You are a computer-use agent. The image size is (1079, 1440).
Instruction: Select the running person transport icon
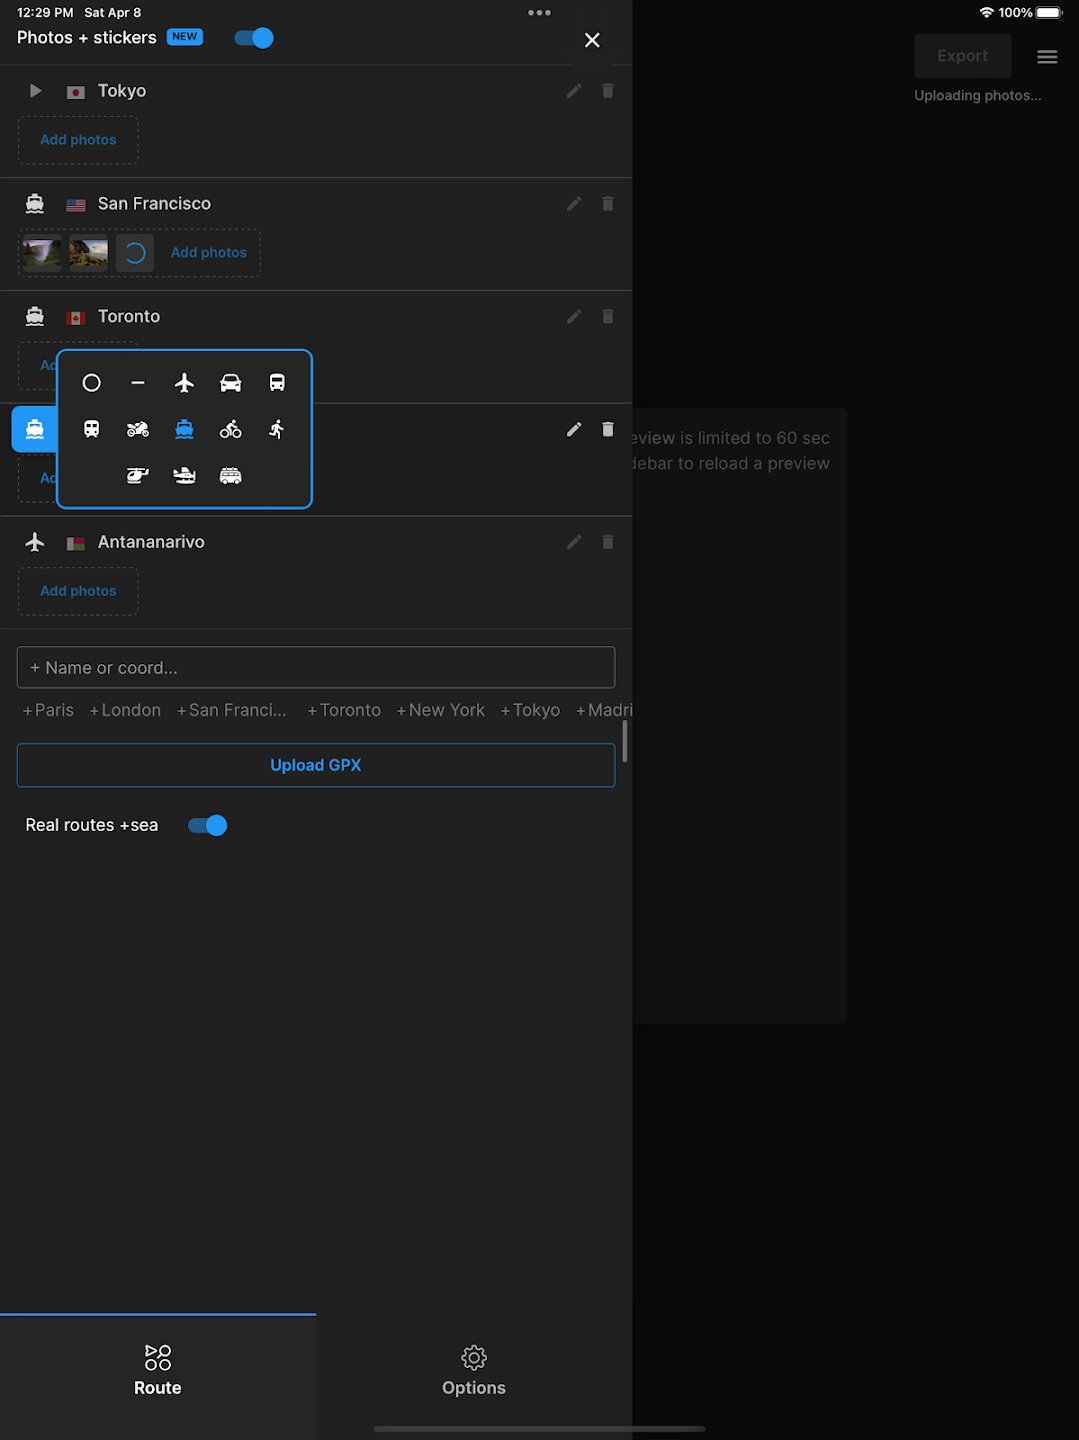tap(277, 429)
